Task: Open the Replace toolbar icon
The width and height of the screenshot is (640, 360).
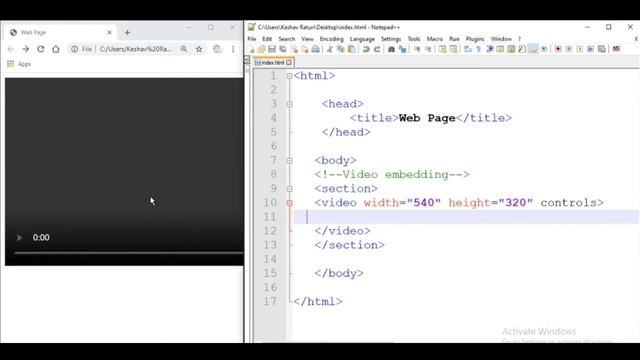Action: [402, 49]
